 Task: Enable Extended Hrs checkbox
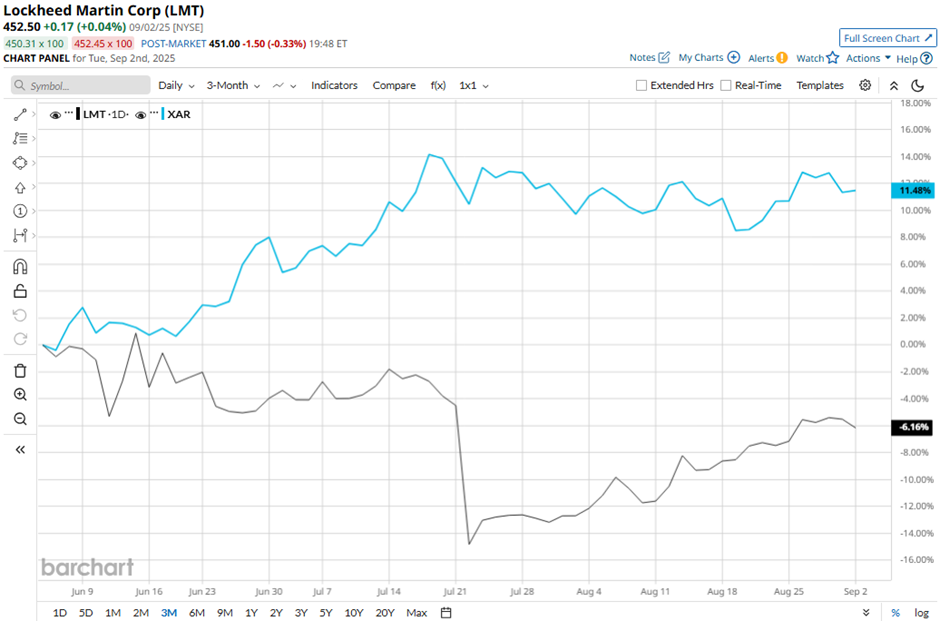641,85
